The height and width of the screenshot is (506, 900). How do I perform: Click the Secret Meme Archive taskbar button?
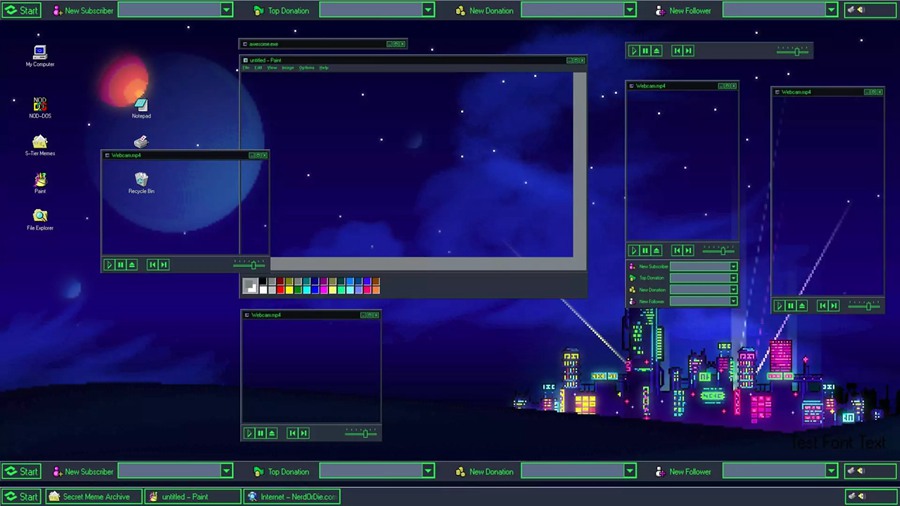pos(92,496)
